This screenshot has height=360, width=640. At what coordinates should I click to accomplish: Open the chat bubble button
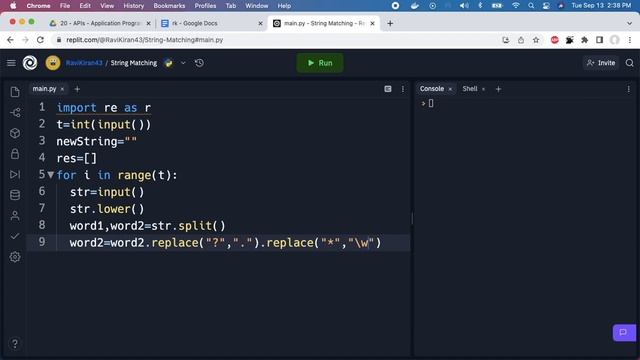point(624,332)
